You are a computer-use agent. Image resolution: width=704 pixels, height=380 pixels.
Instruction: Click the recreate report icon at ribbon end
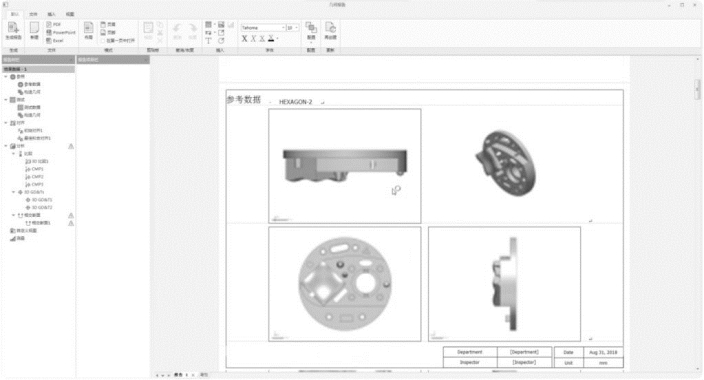330,31
